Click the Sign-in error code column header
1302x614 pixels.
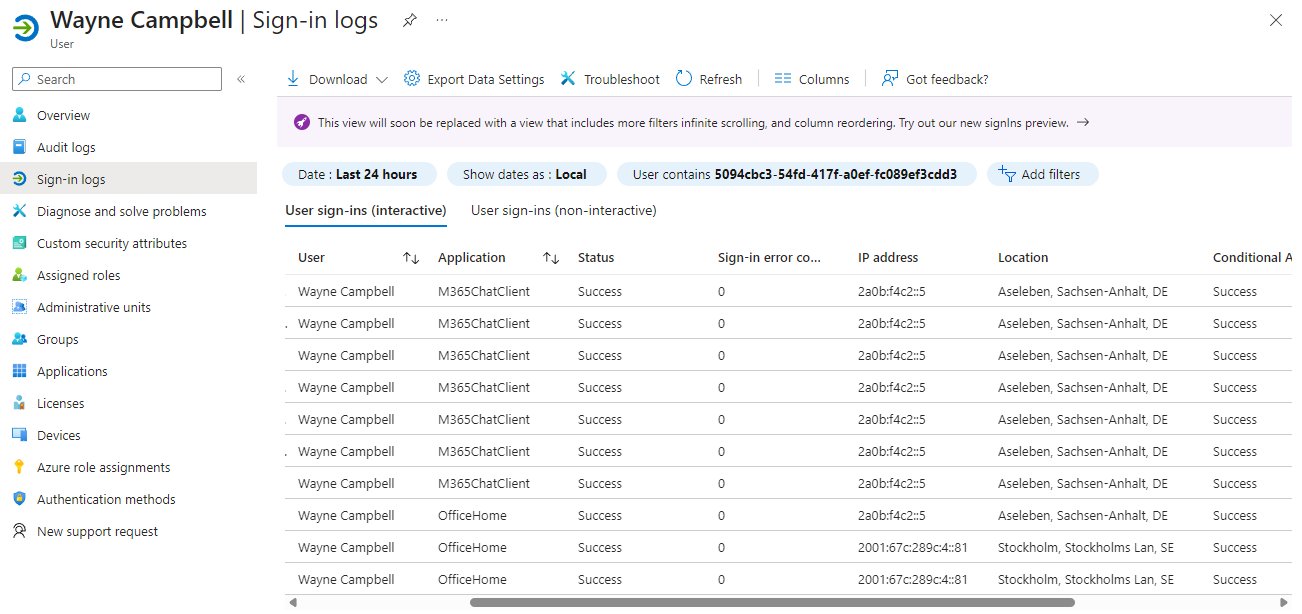click(x=769, y=257)
